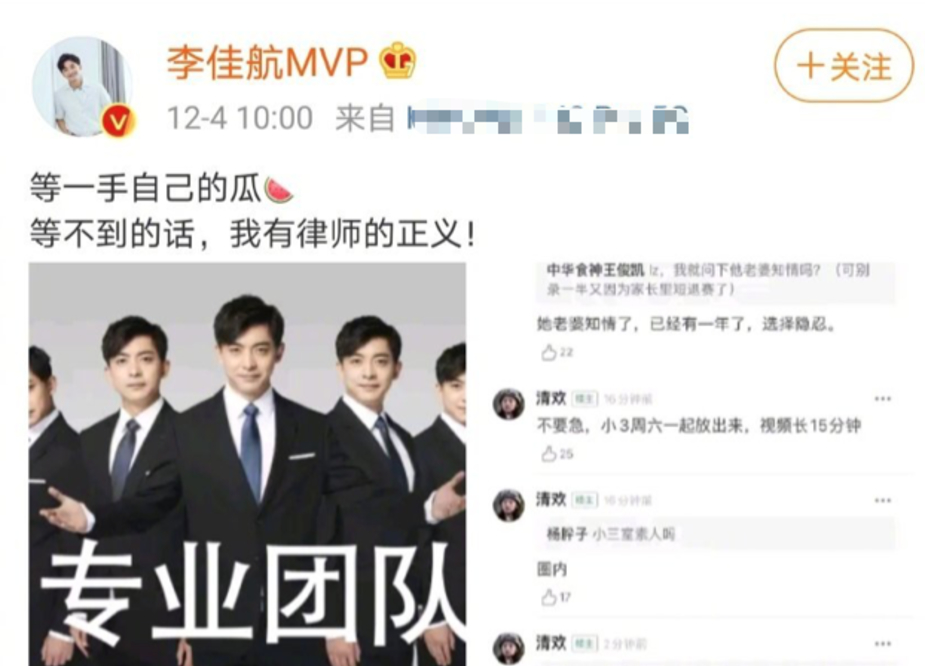Tap the blurred post source link
Viewport: 925px width, 666px height.
(x=548, y=120)
